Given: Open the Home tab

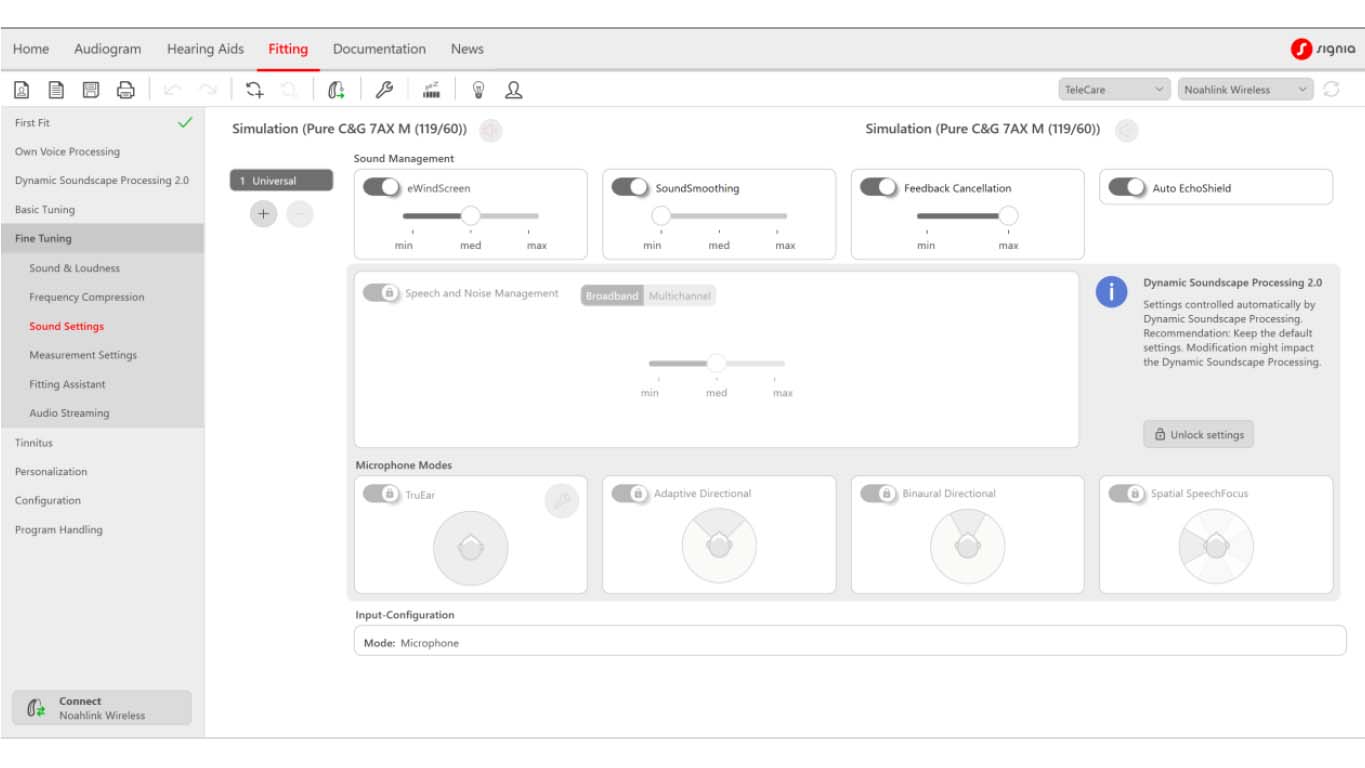Looking at the screenshot, I should tap(31, 49).
